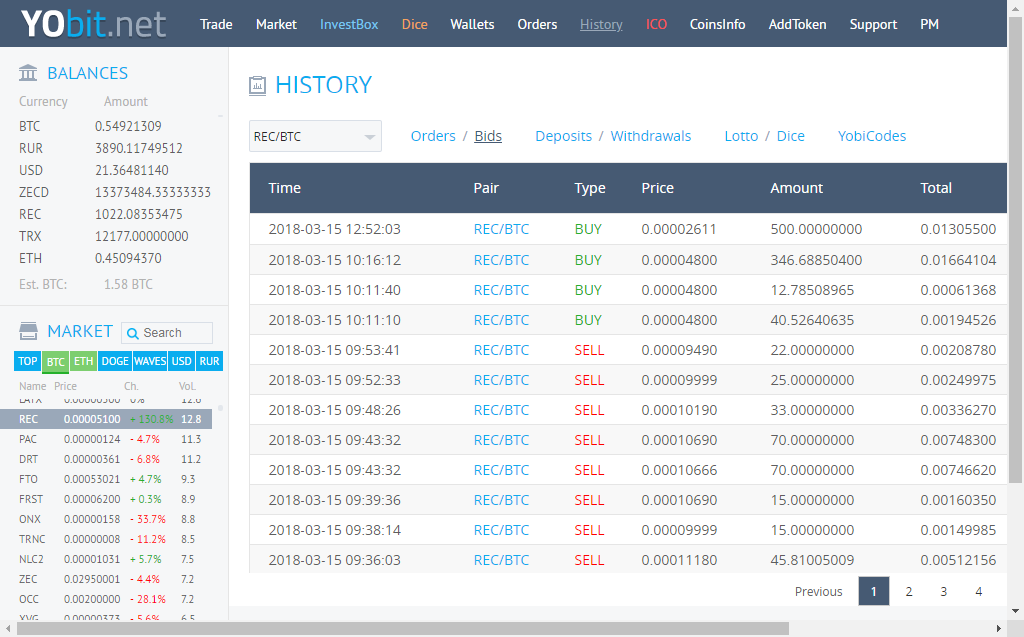The image size is (1024, 637).
Task: Select the TOP market tab
Action: tap(27, 361)
